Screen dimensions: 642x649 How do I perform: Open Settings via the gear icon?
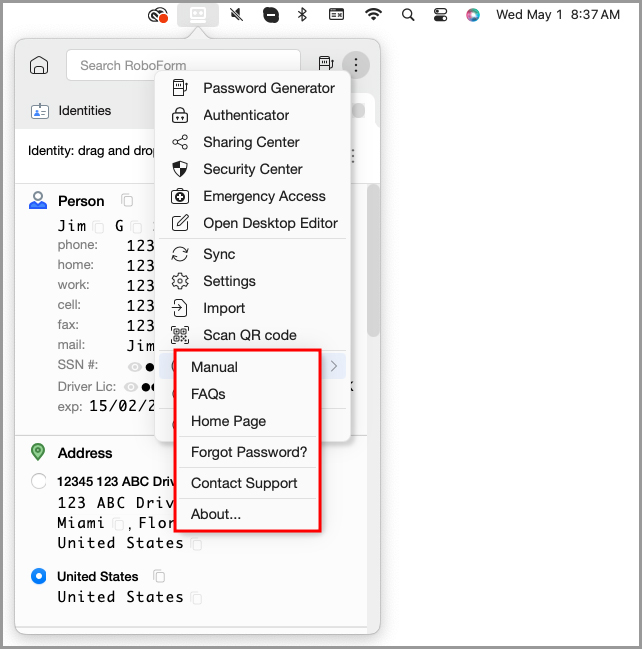(180, 281)
